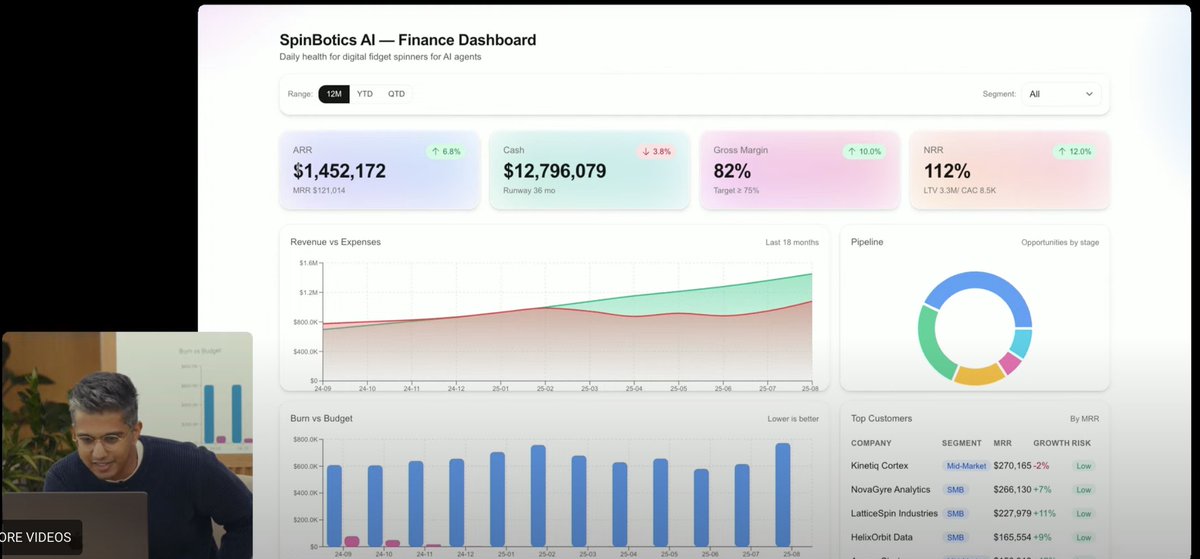Viewport: 1200px width, 559px height.
Task: Click the 24-09 pink burn bar
Action: [351, 541]
